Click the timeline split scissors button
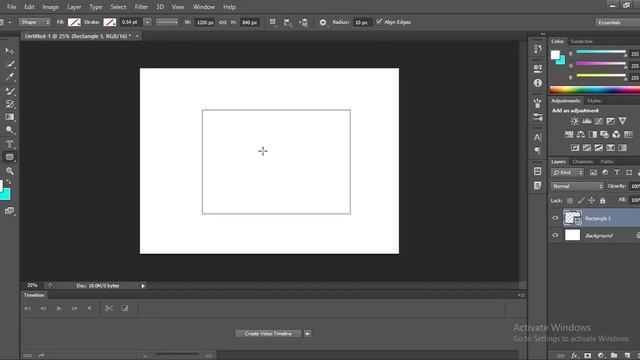The width and height of the screenshot is (640, 360). coord(109,309)
